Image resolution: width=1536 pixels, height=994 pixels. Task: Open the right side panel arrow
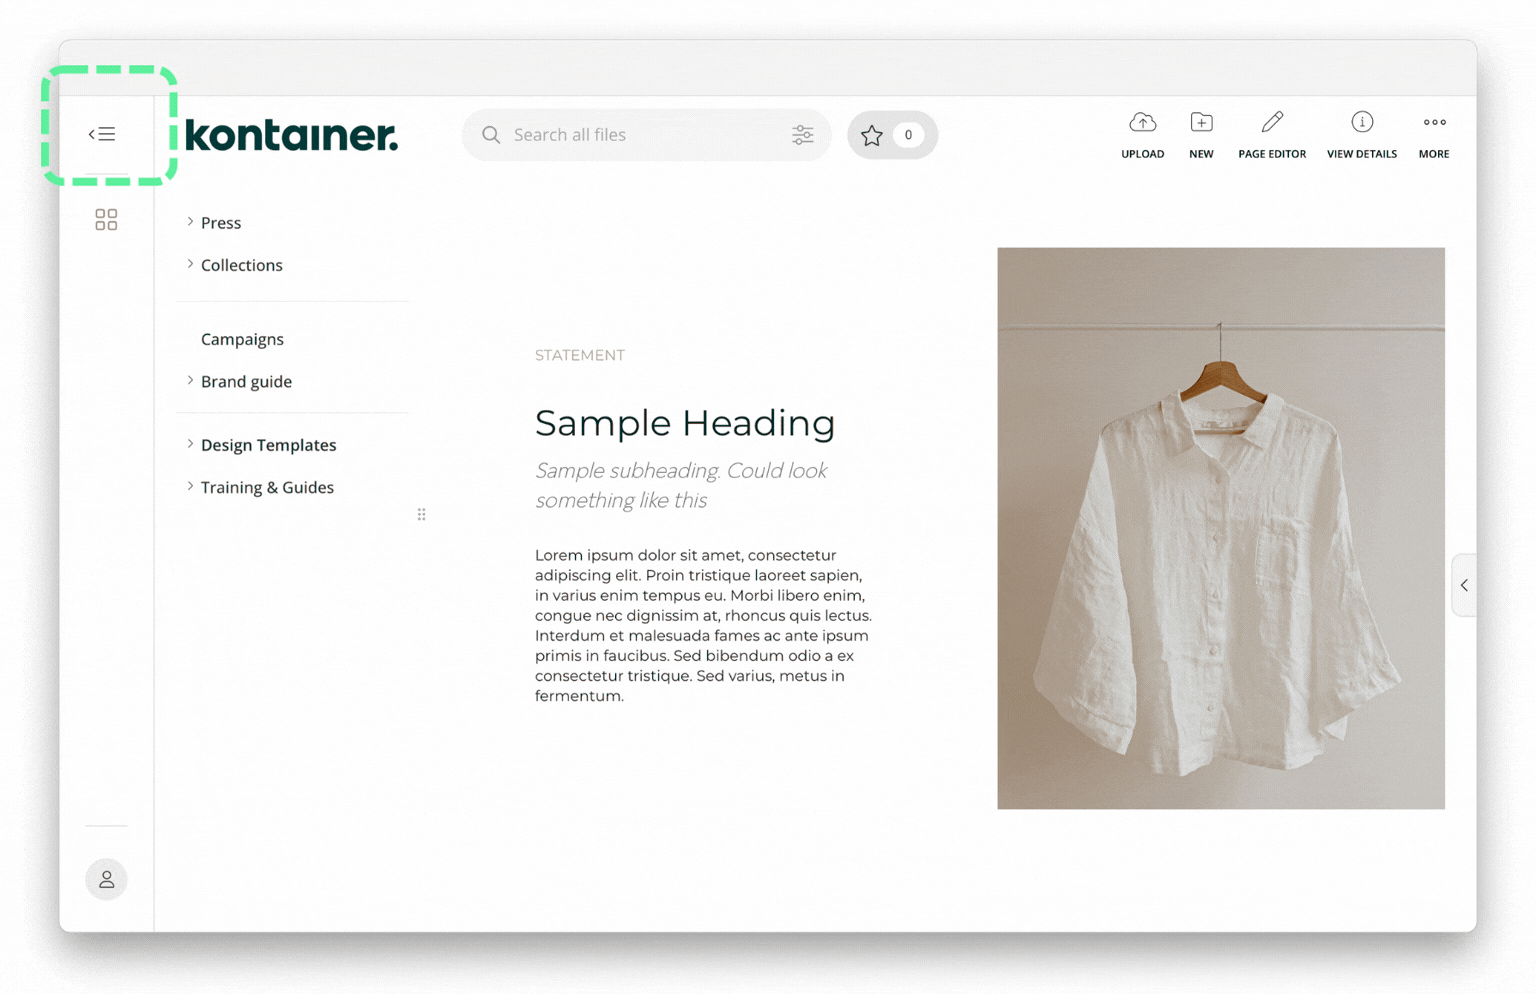(1464, 585)
